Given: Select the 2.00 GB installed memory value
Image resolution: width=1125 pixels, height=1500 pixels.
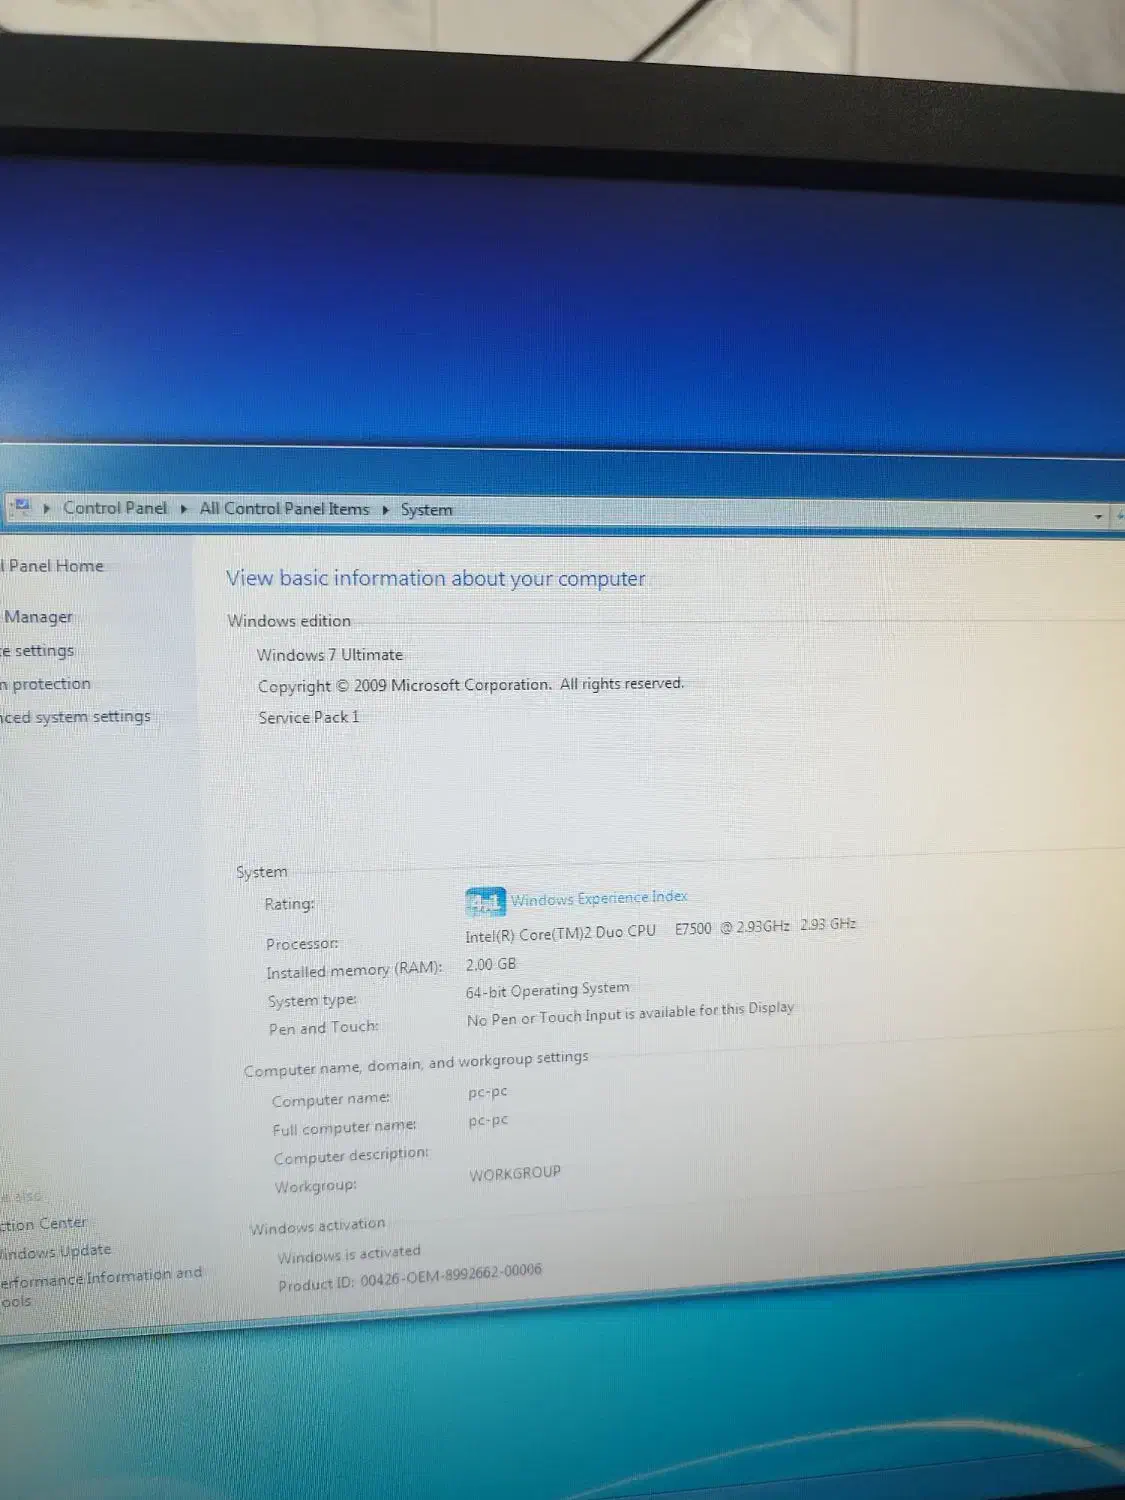Looking at the screenshot, I should coord(491,965).
